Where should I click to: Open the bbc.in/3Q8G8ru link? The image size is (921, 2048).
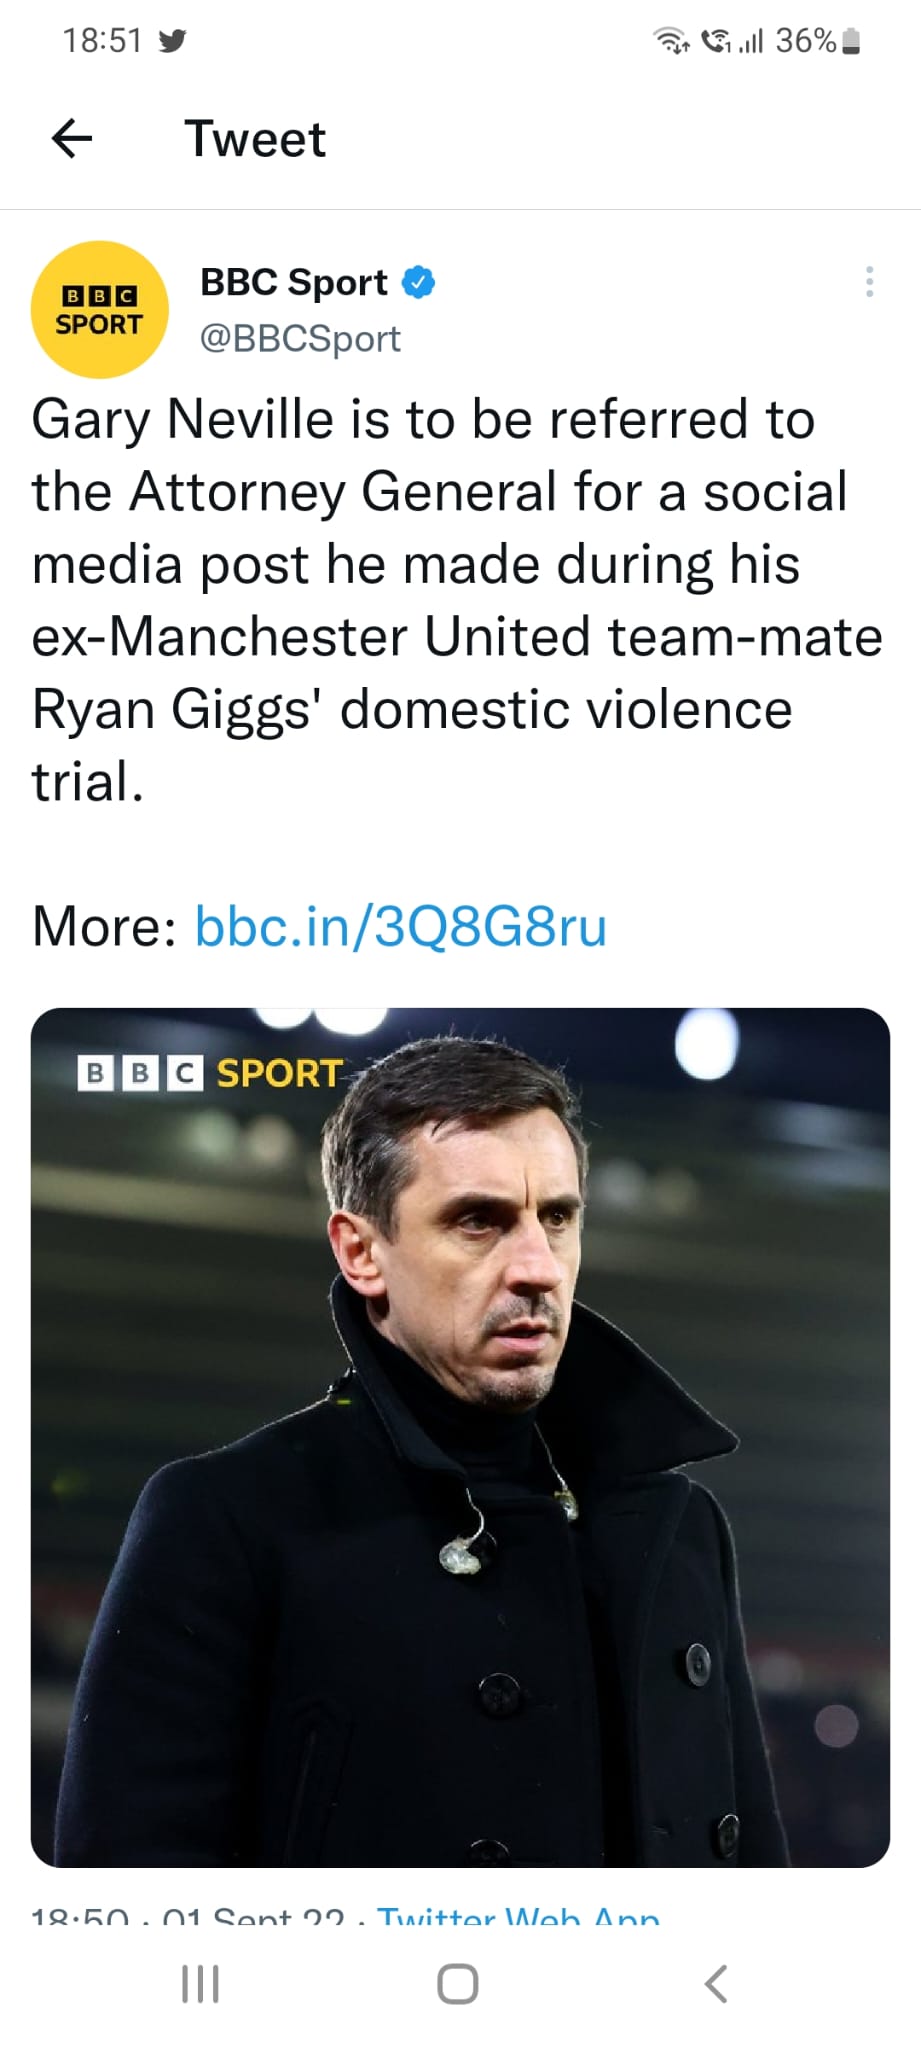(400, 926)
